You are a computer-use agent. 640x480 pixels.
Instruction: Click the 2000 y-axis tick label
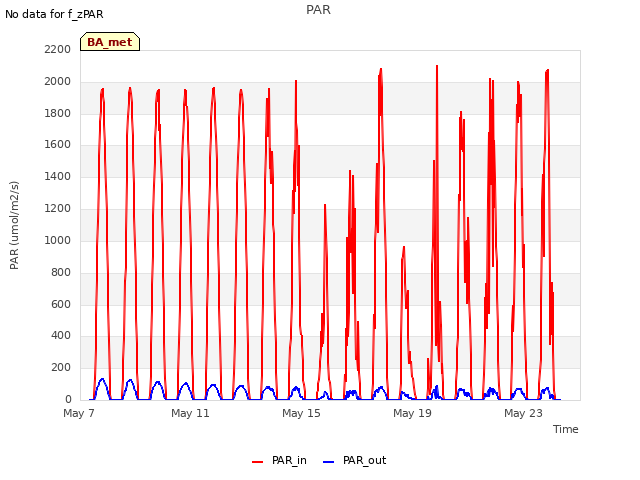(58, 81)
